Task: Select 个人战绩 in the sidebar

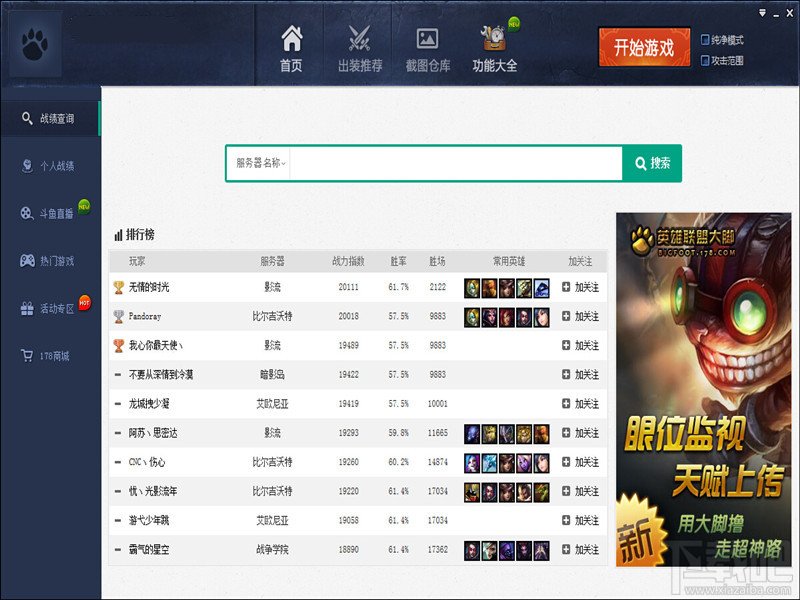Action: 50,166
